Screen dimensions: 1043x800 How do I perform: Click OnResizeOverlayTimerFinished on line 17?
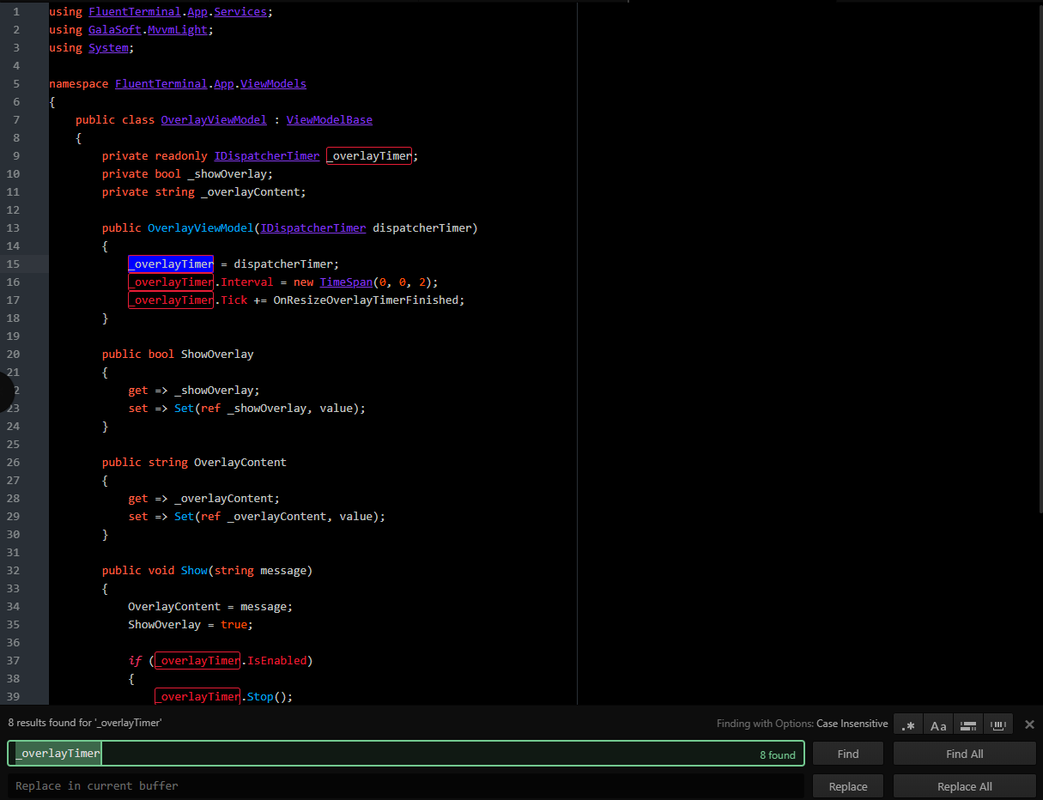tap(366, 300)
